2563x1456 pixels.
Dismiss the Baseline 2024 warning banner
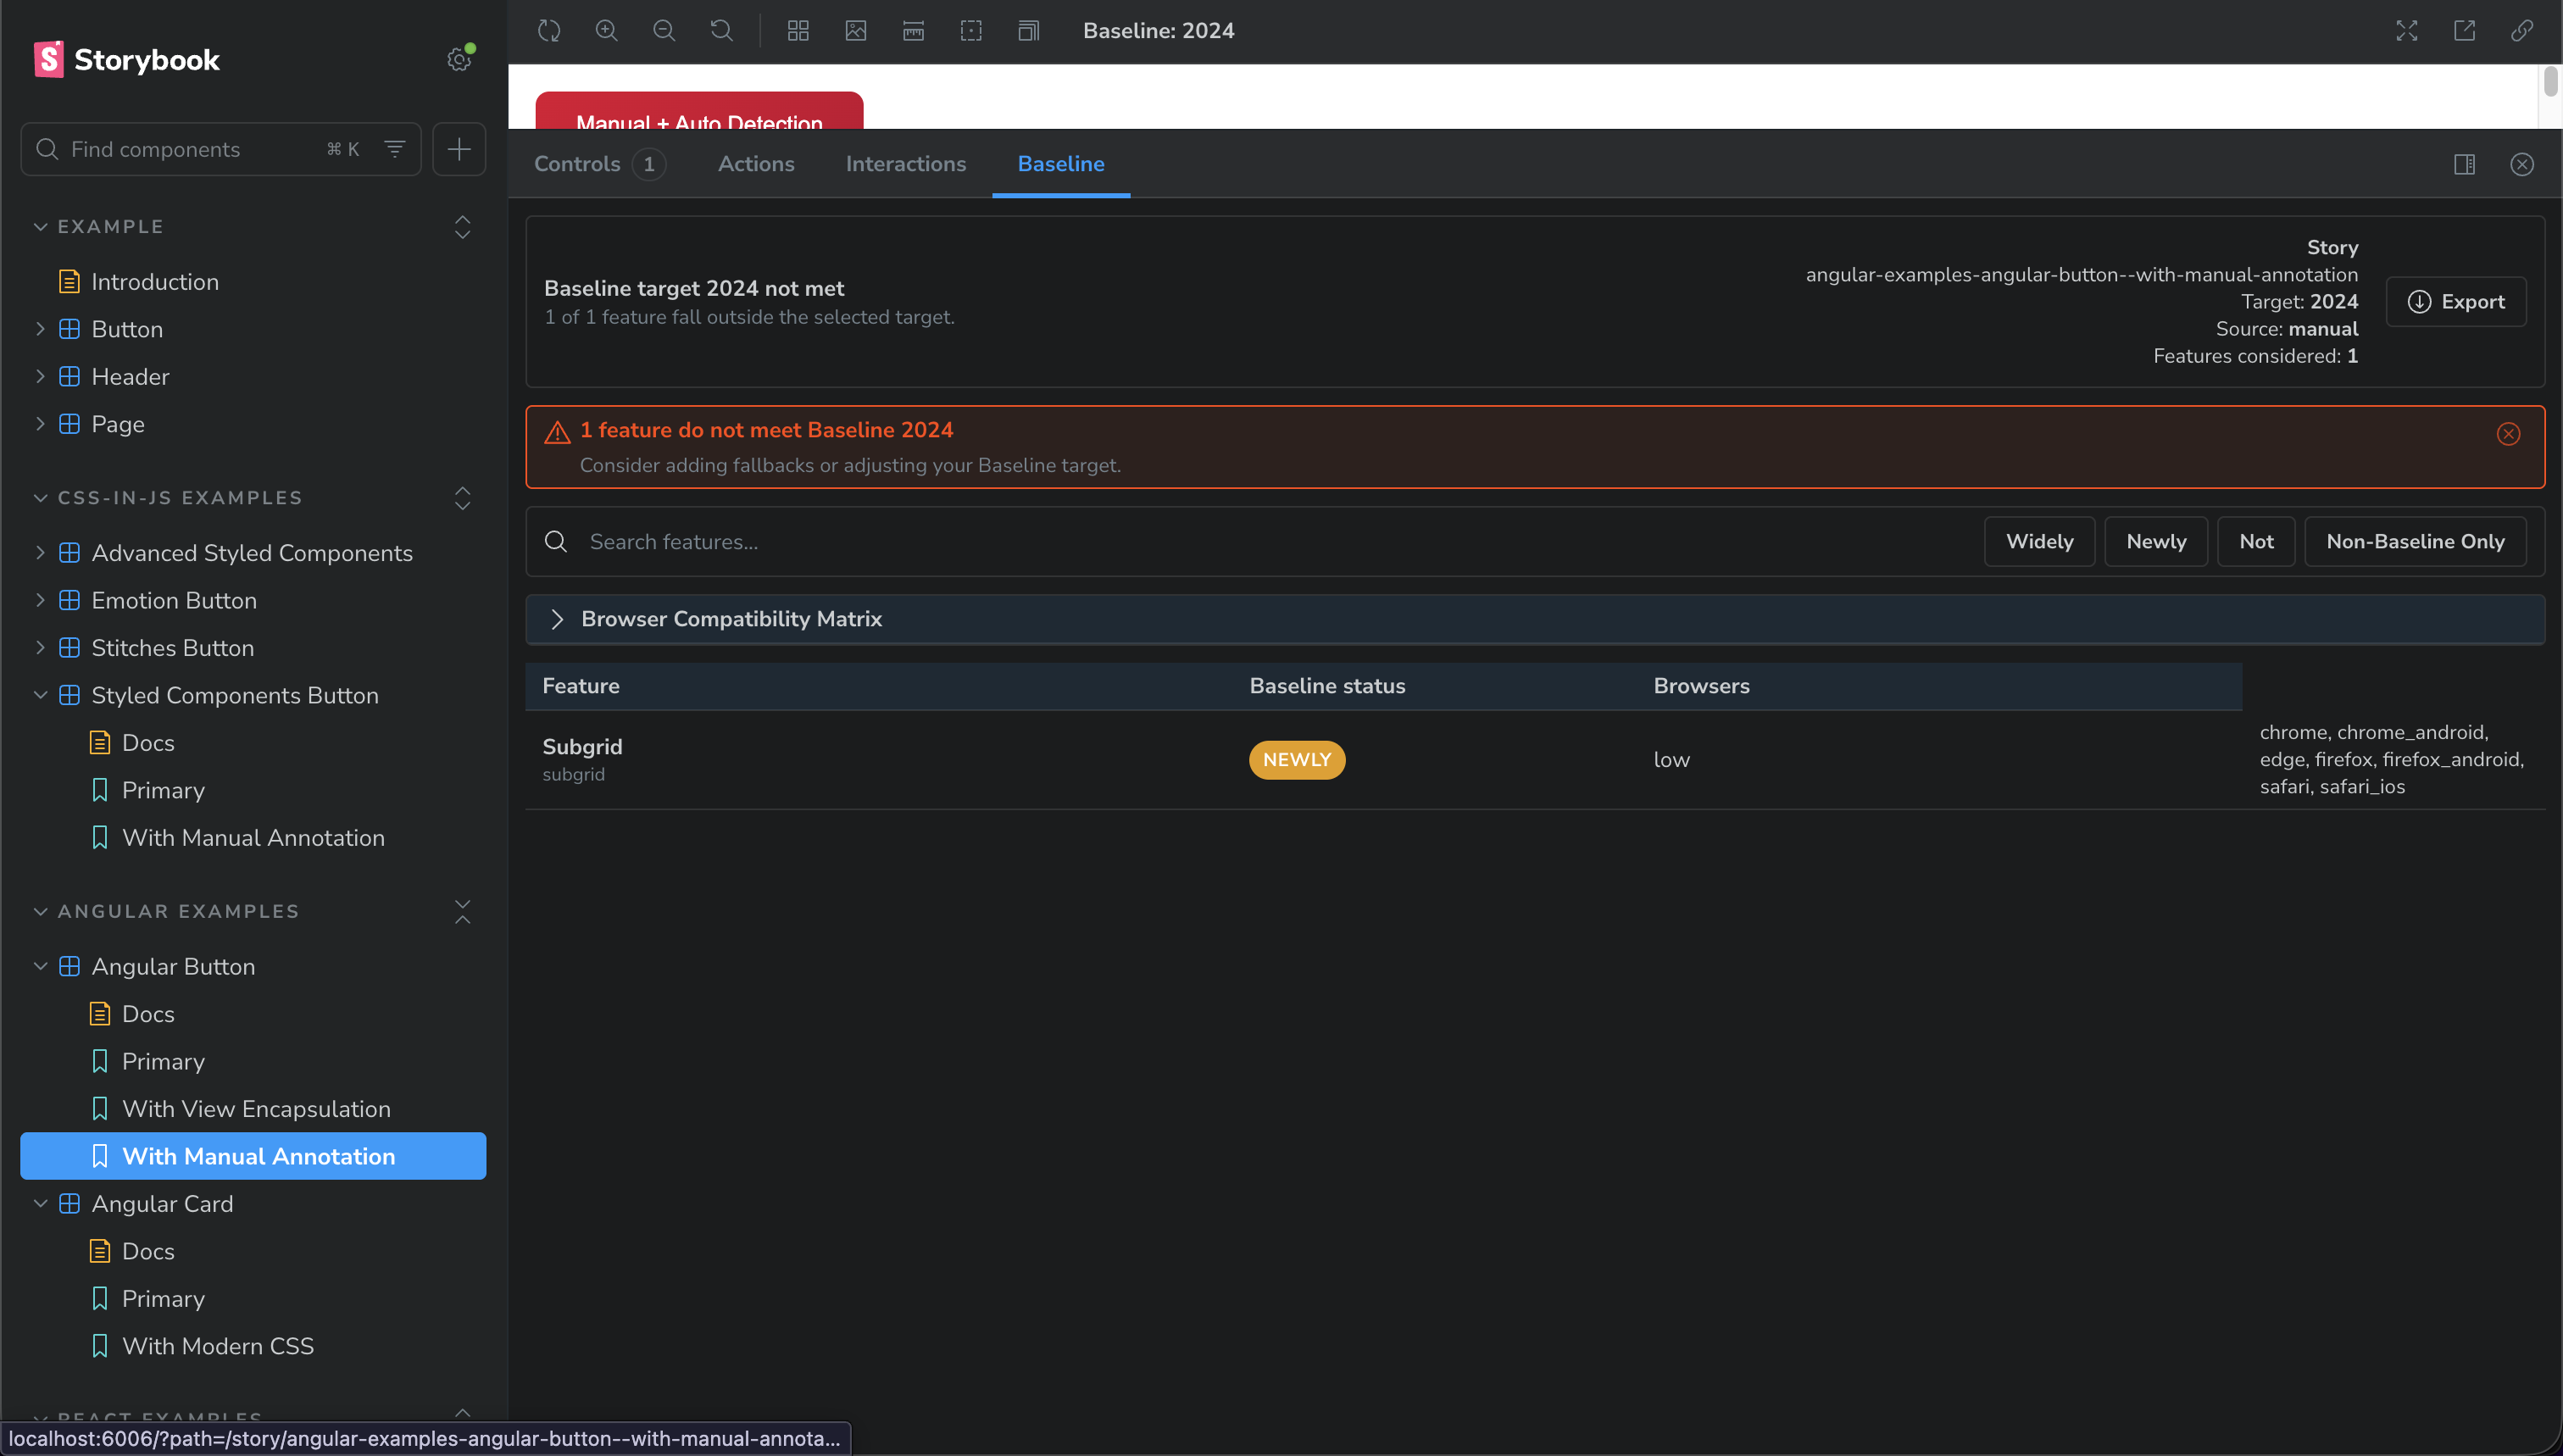click(x=2508, y=434)
